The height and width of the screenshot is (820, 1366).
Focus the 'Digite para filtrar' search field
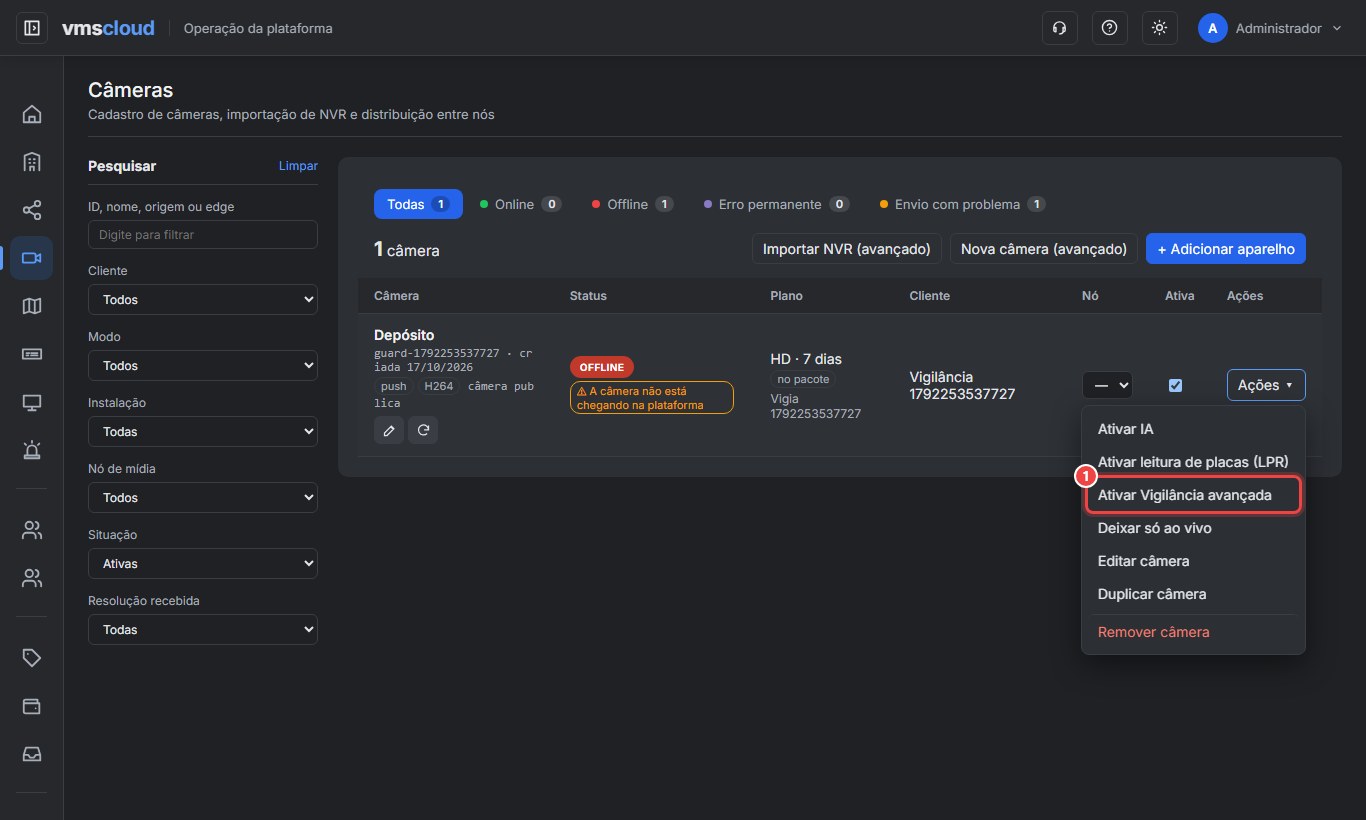[x=203, y=234]
